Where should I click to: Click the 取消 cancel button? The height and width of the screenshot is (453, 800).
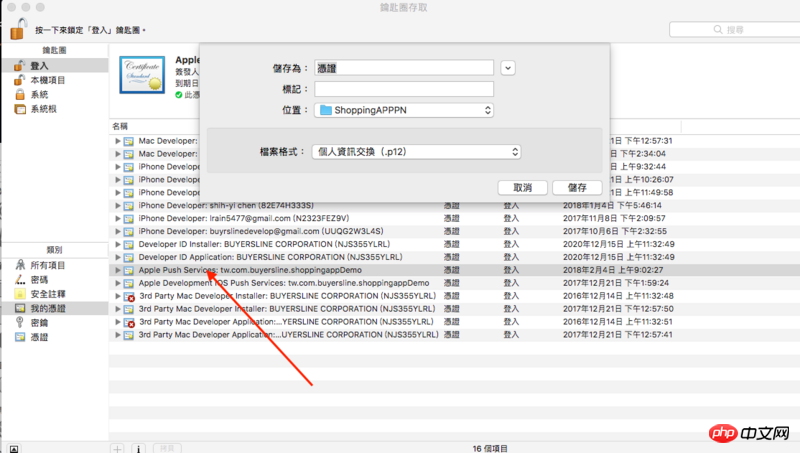point(522,188)
